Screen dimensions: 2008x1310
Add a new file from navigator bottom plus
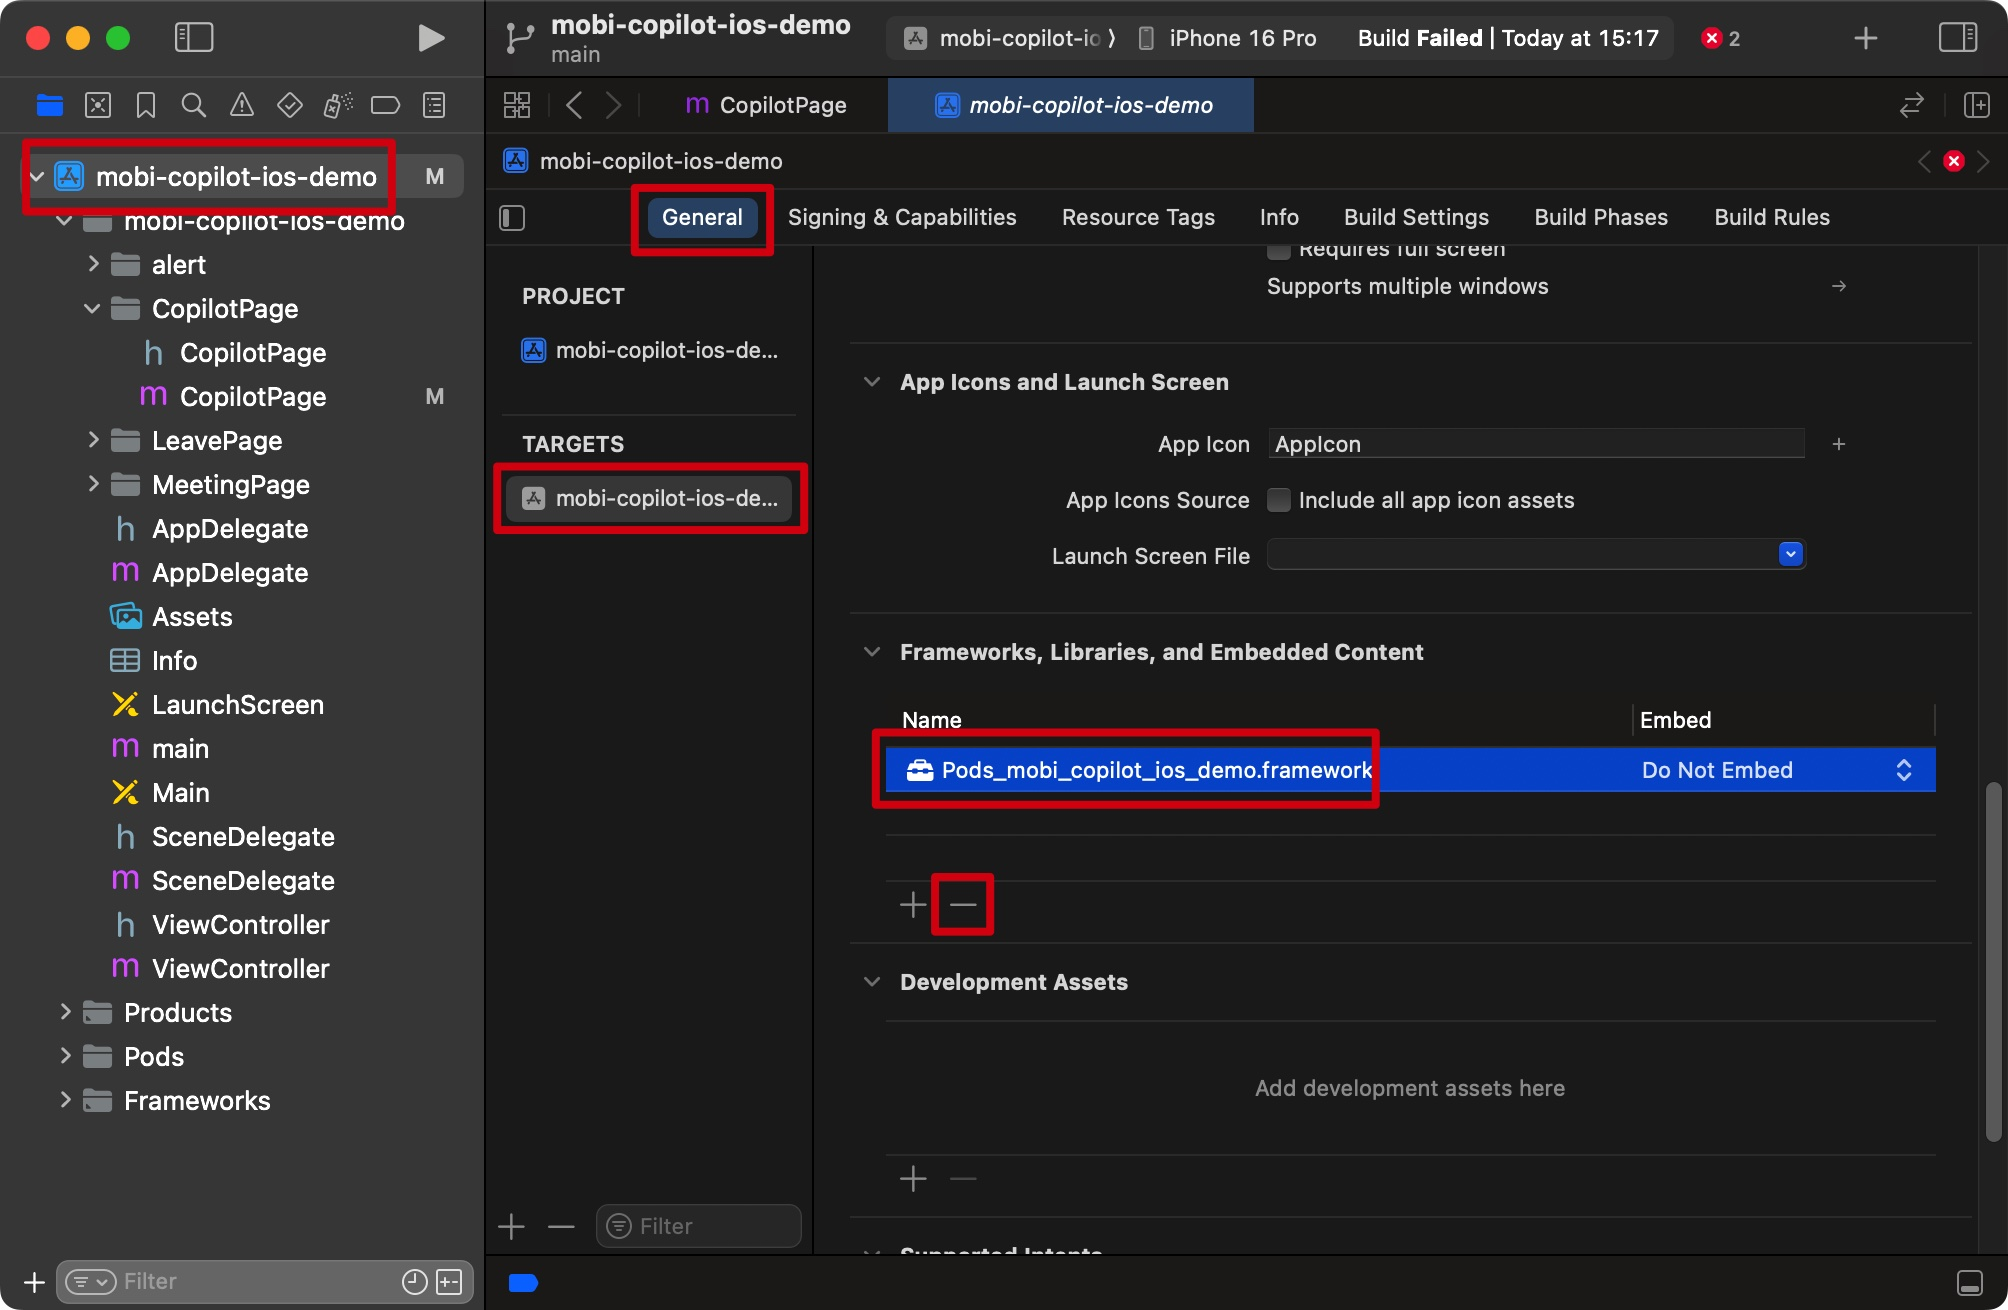34,1282
